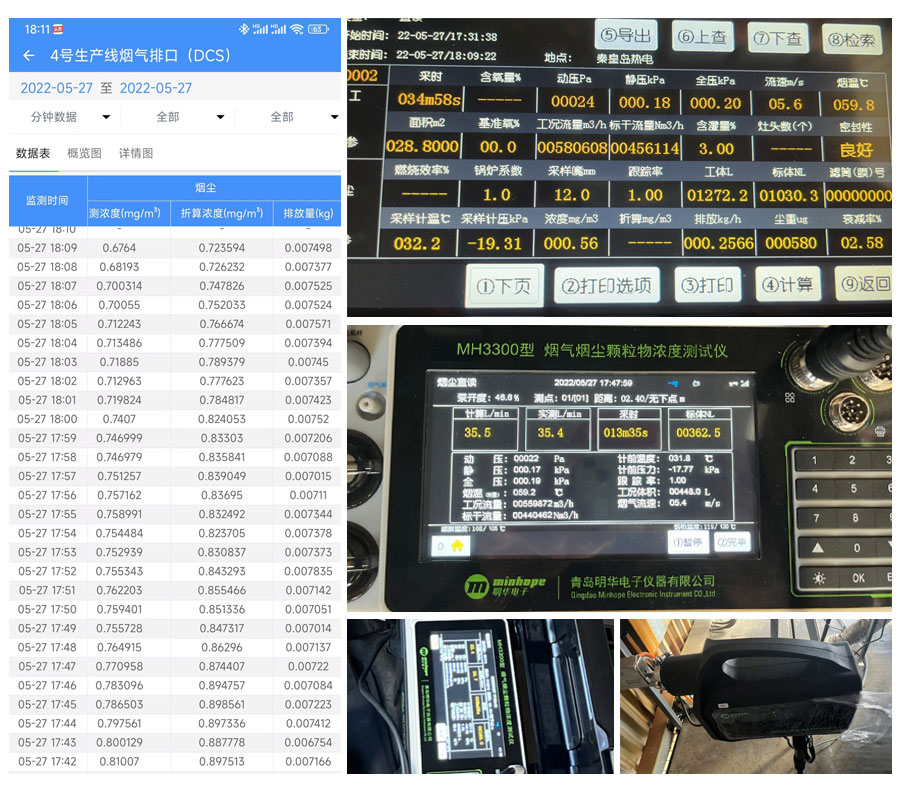
Task: Open the bottom-right handheld device photo
Action: pos(756,696)
